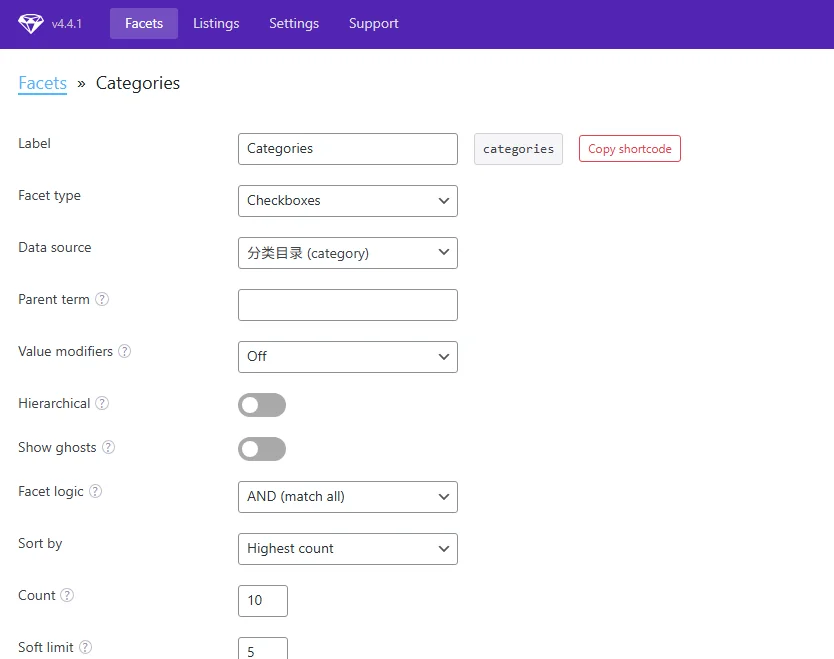Open the Value modifiers help tooltip icon
The width and height of the screenshot is (834, 659).
click(x=124, y=352)
